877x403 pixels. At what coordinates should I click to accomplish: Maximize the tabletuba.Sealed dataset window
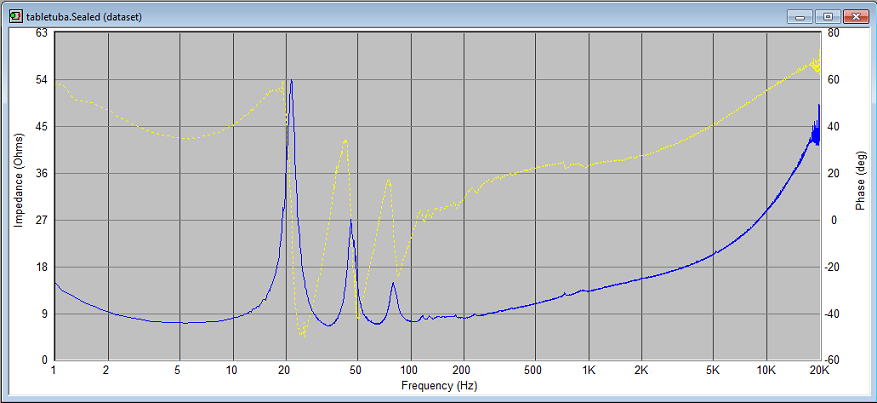827,16
